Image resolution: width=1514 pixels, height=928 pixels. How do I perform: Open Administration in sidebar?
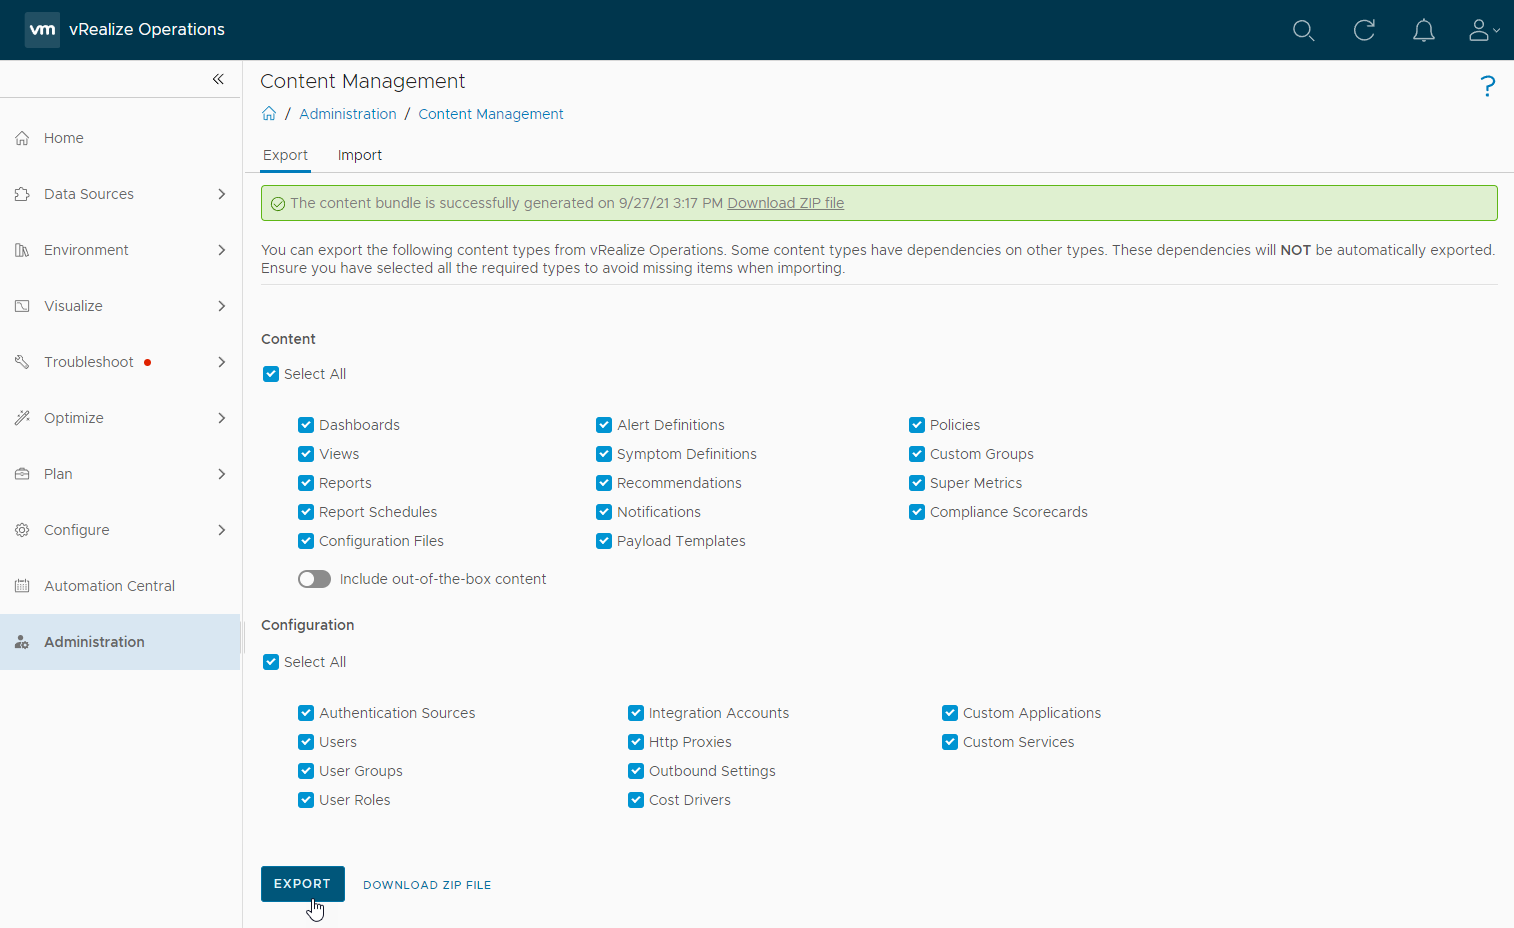[x=120, y=642]
